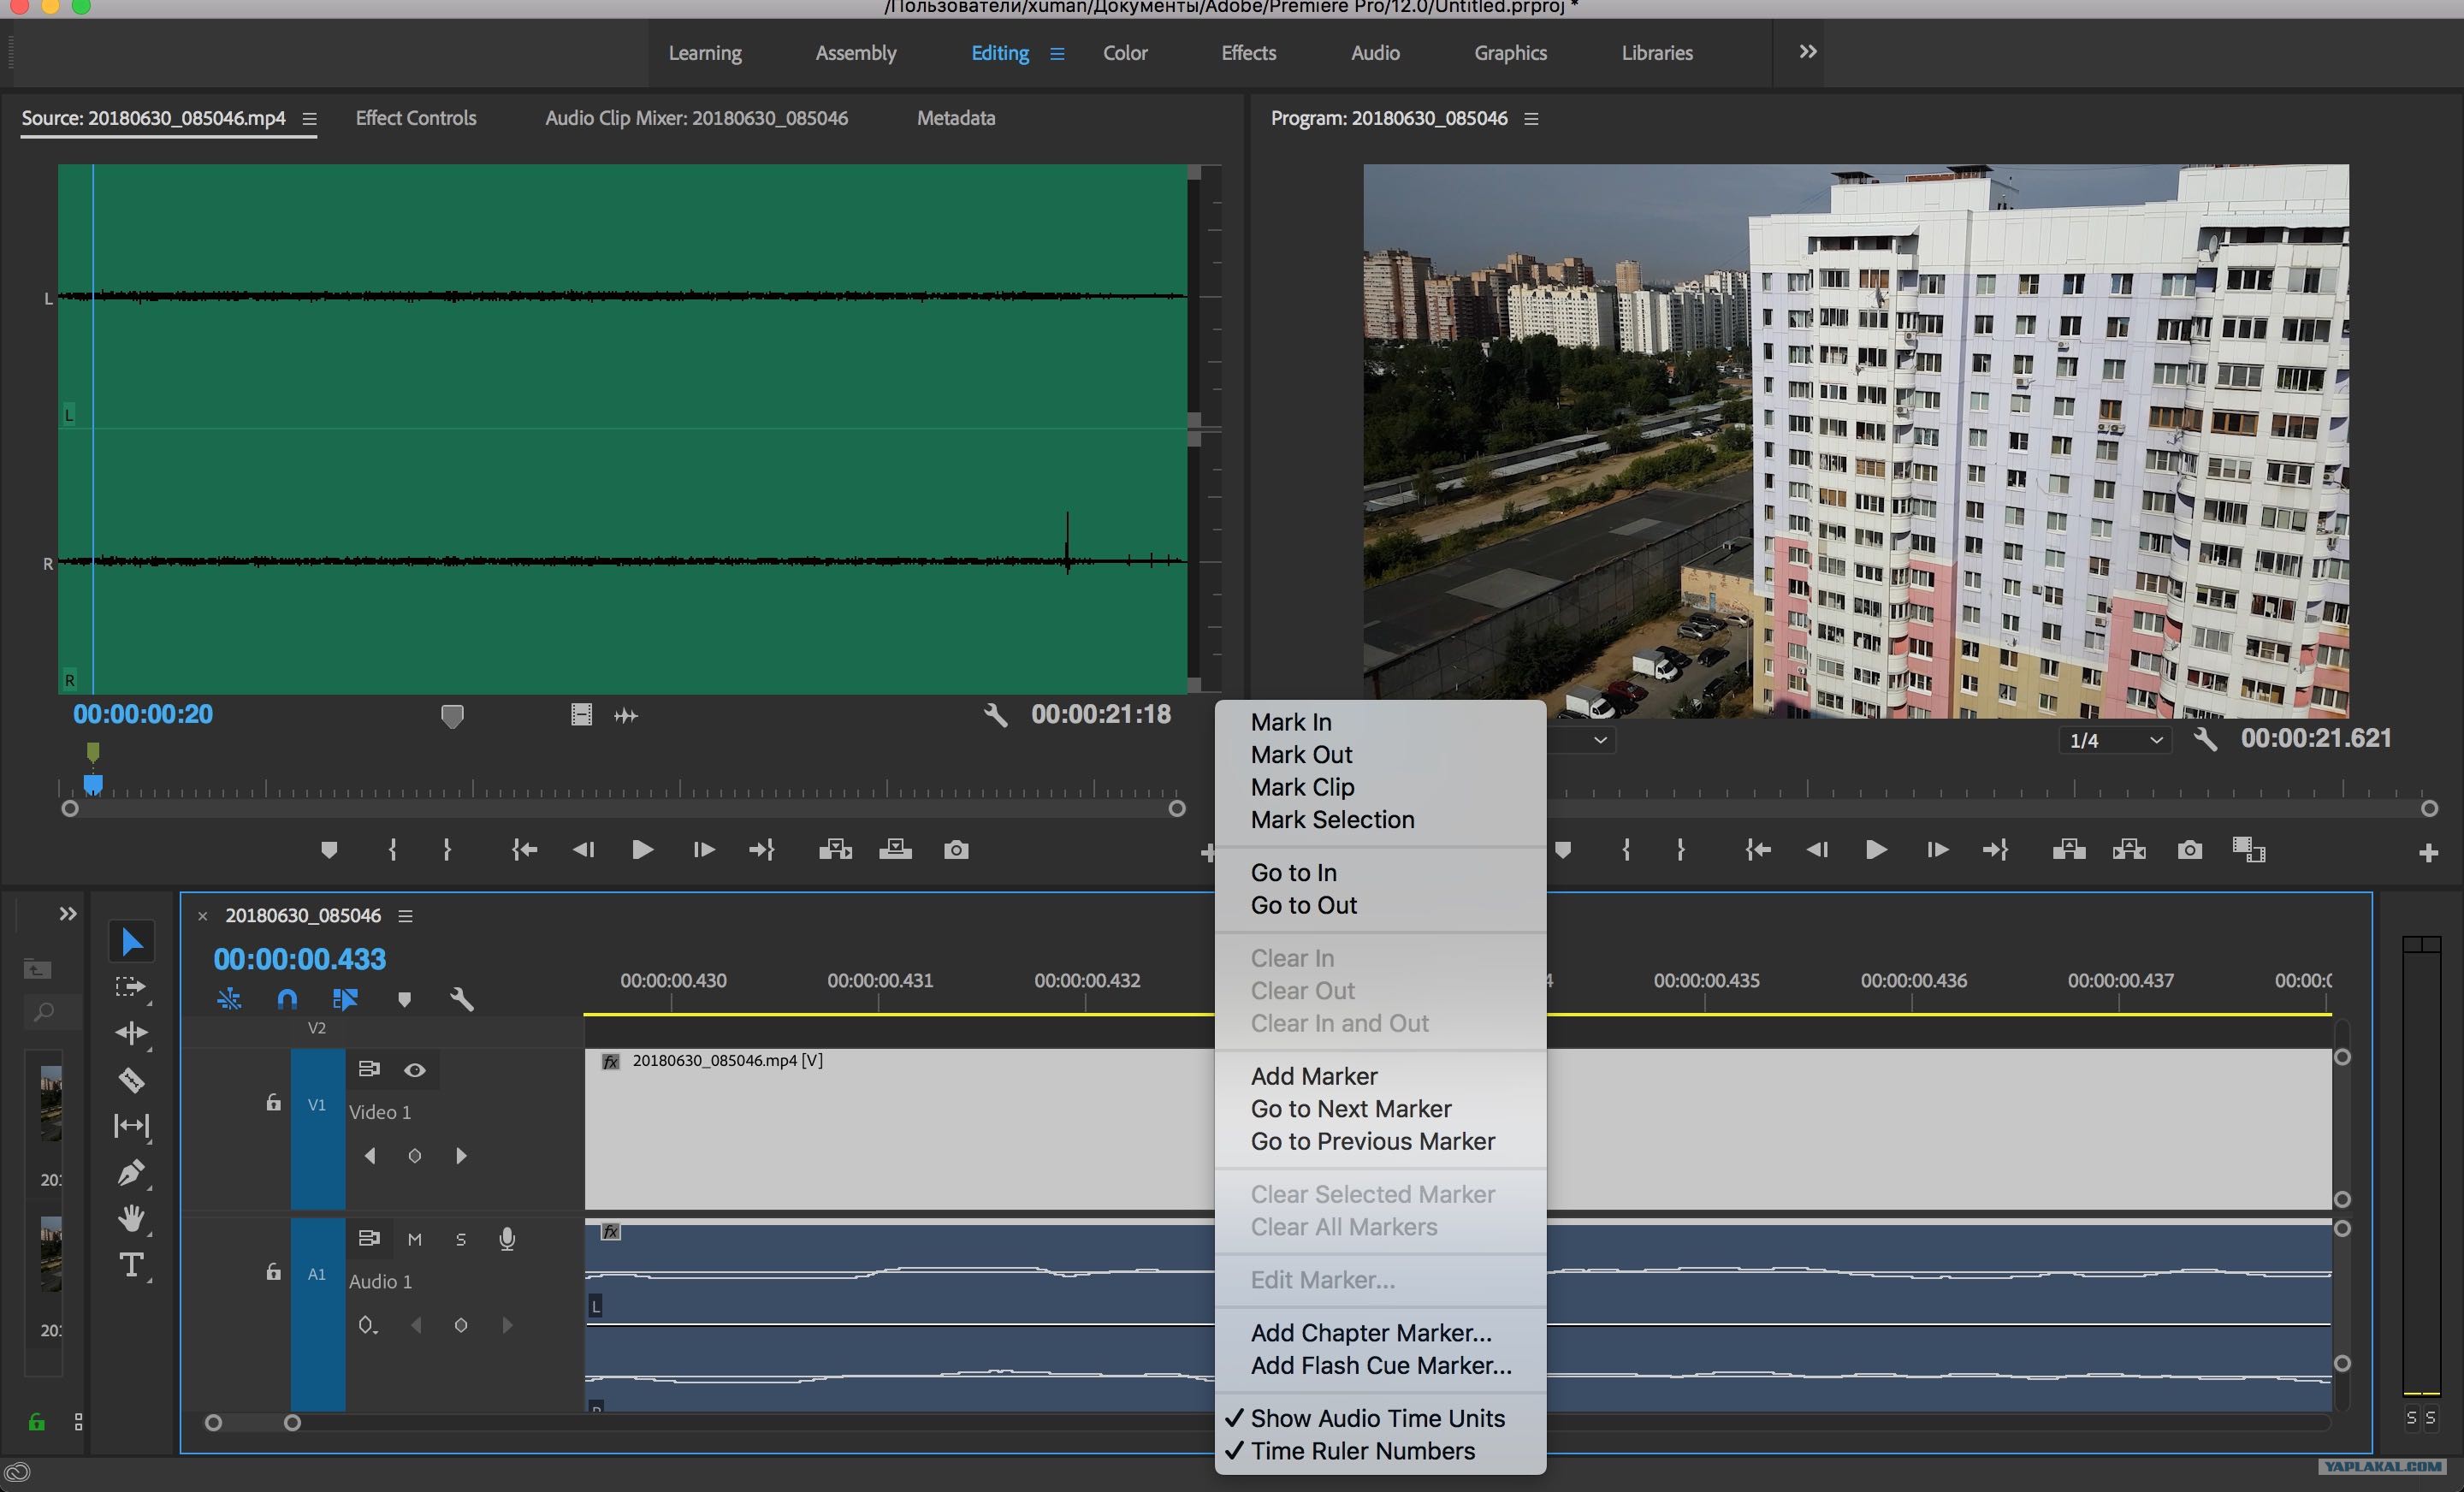The width and height of the screenshot is (2464, 1492).
Task: Select the Selection arrow tool
Action: click(131, 941)
